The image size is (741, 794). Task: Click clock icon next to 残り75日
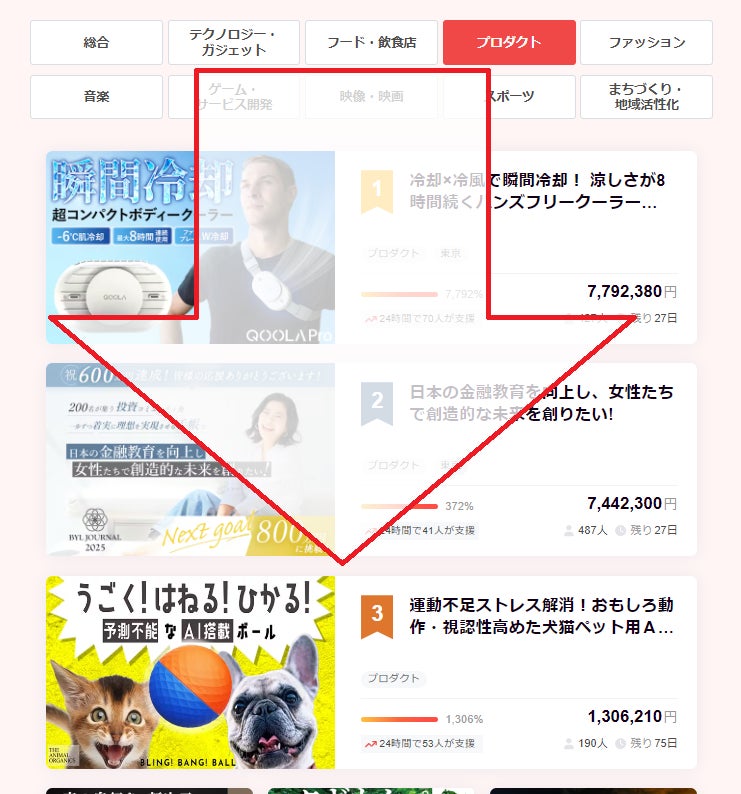point(620,743)
